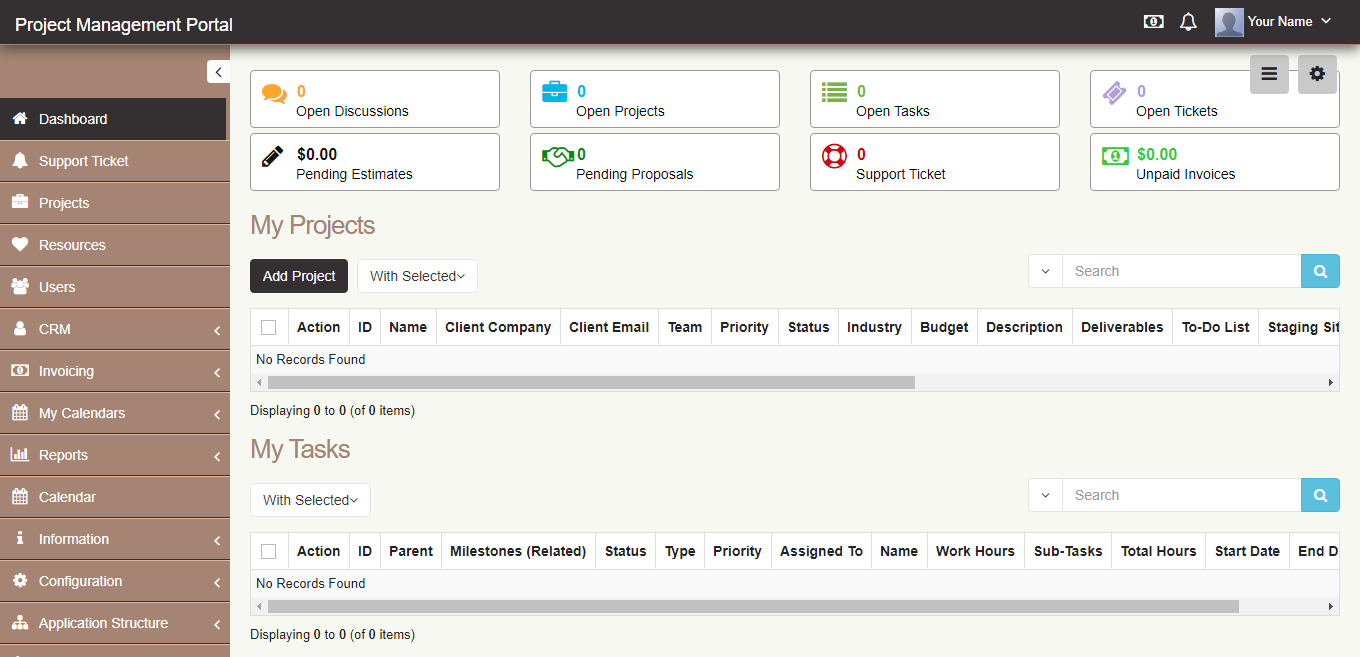Click the Support Ticket life ring icon
The height and width of the screenshot is (657, 1360).
[834, 156]
